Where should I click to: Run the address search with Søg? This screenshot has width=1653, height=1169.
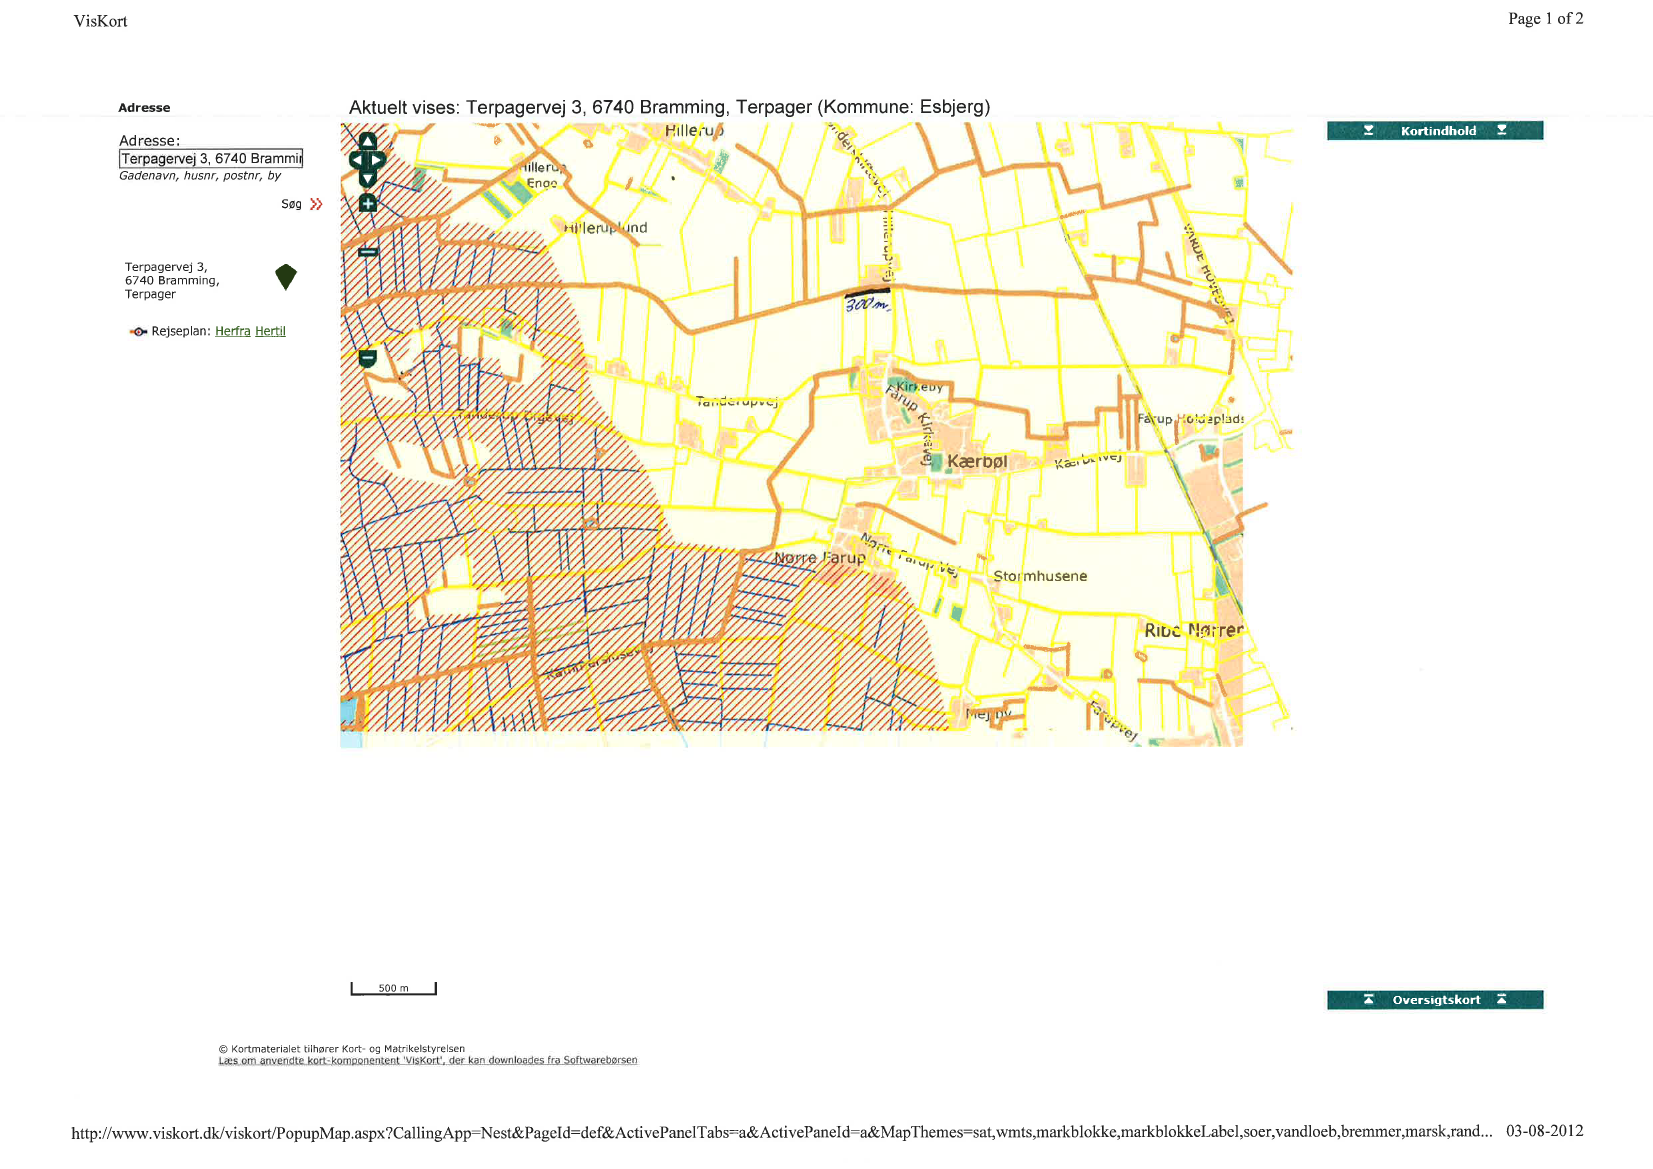(302, 204)
